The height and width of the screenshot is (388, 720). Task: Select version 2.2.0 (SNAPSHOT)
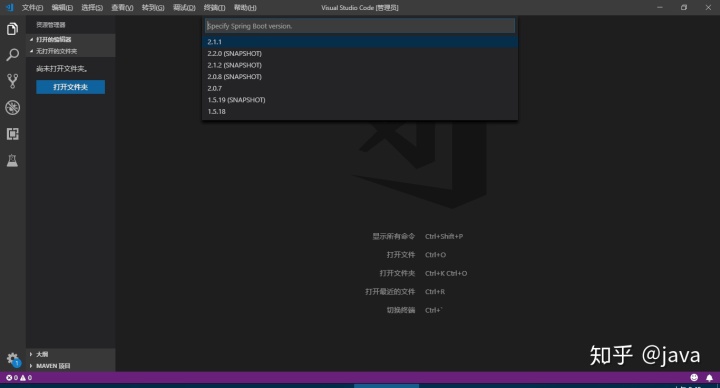click(x=360, y=53)
